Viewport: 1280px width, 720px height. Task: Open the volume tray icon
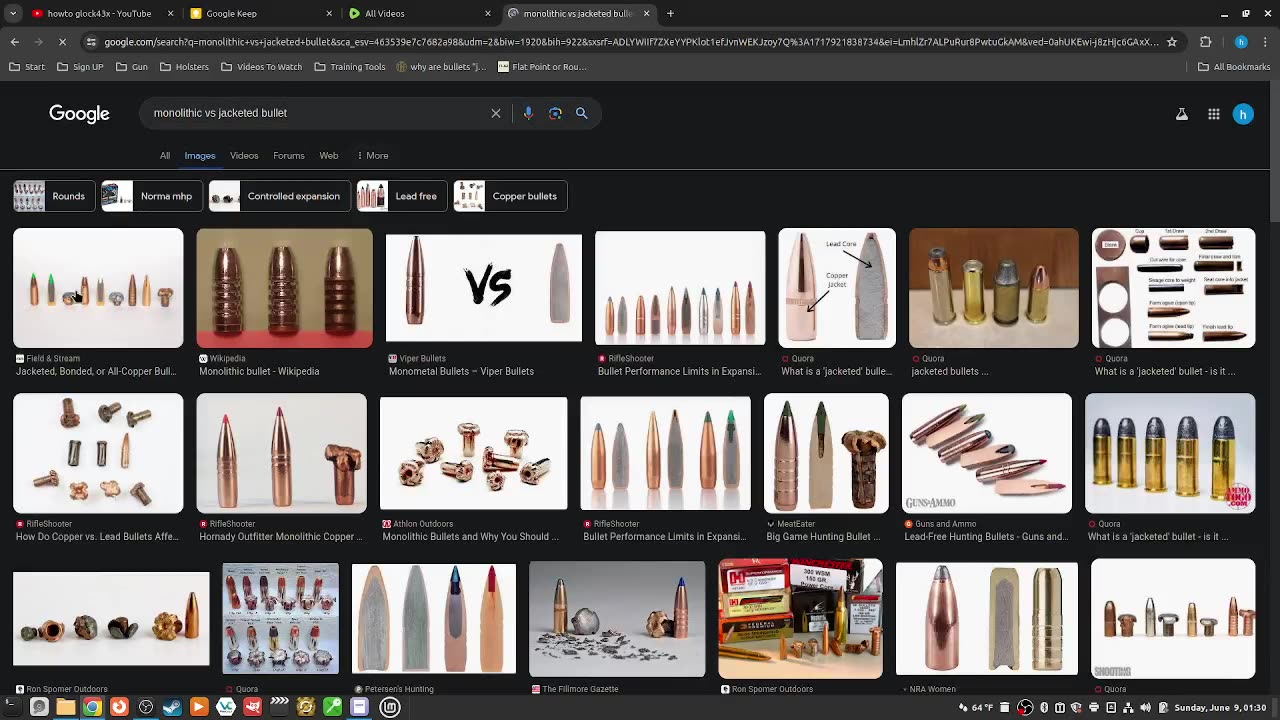pos(1145,708)
